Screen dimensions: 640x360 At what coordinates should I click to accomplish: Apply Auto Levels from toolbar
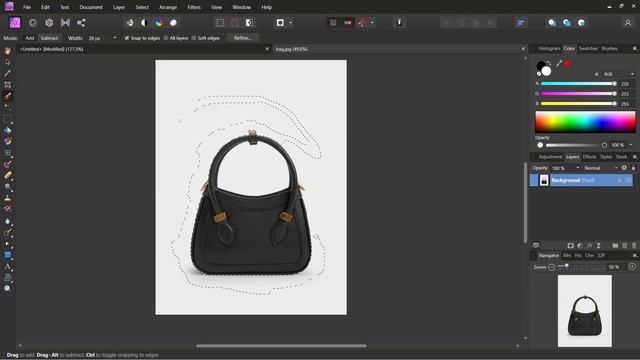coord(130,23)
